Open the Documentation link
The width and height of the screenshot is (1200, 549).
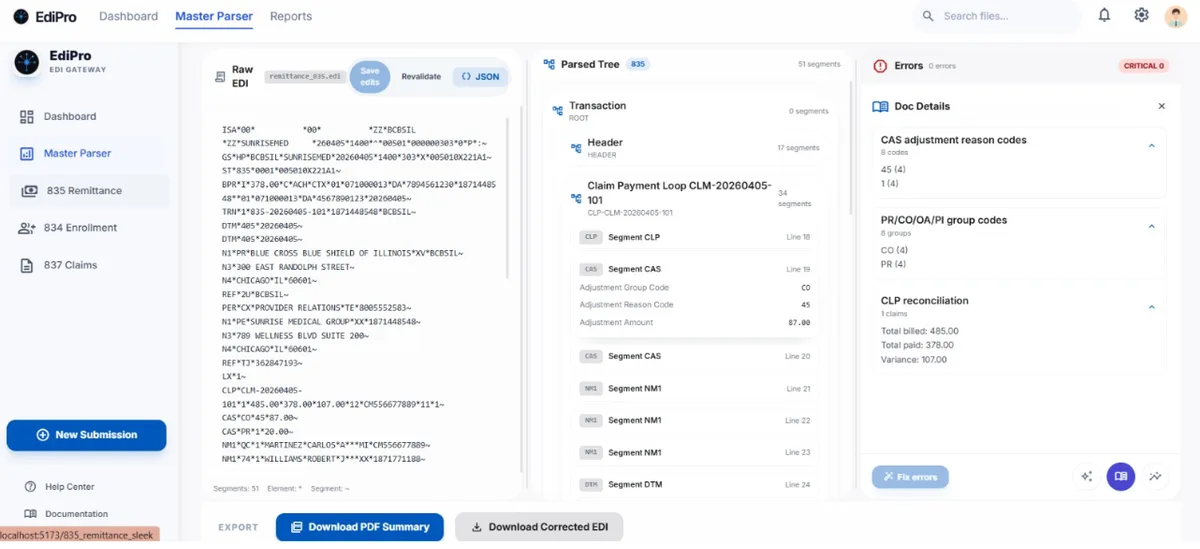[66, 514]
